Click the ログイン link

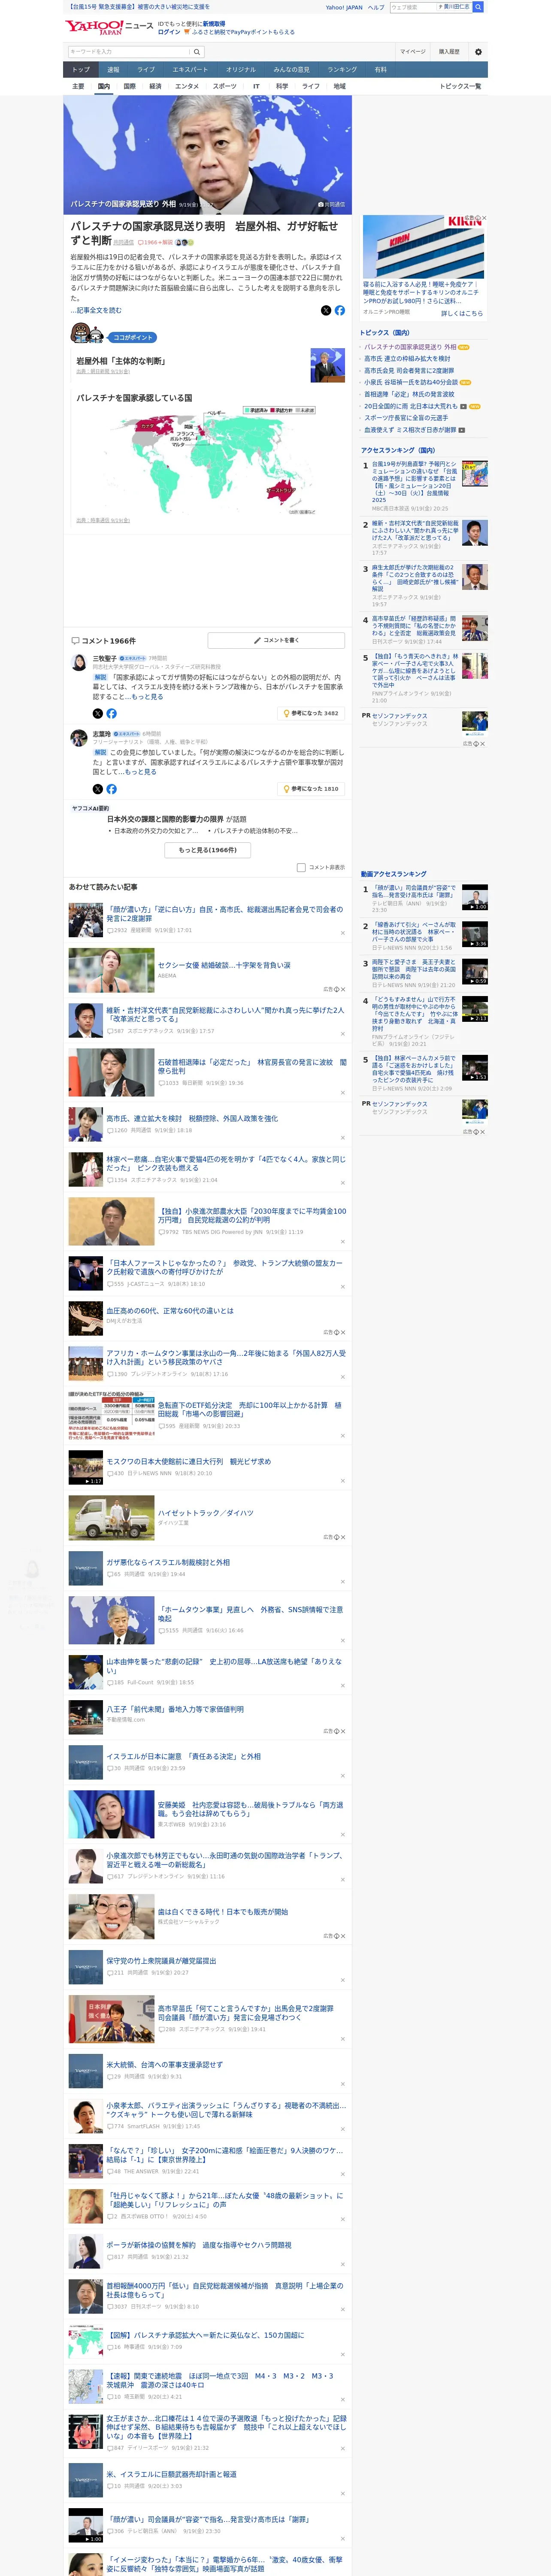[169, 32]
